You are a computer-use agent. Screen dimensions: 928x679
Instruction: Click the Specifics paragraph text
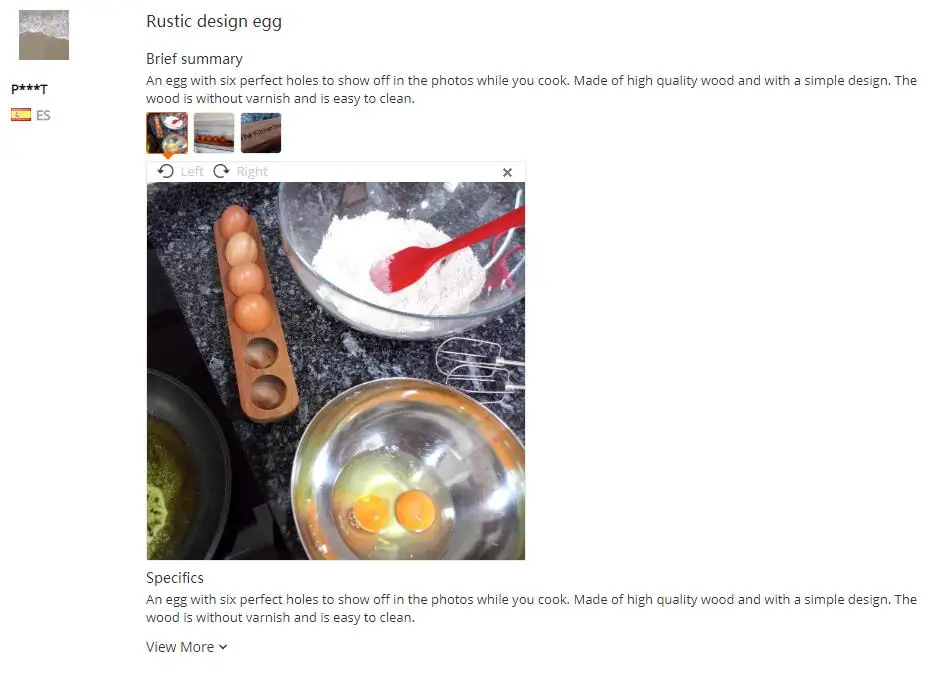coord(531,609)
